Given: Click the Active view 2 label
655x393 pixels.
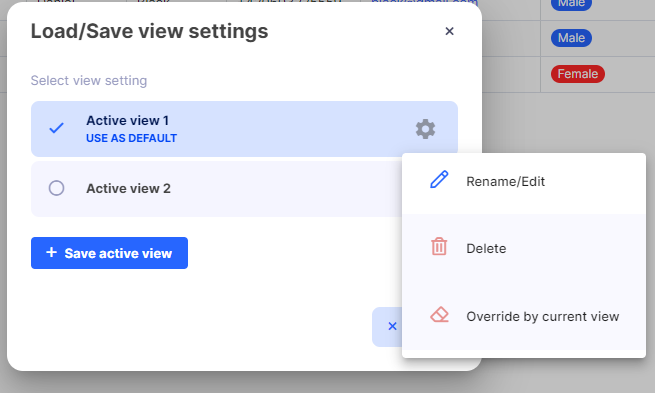Looking at the screenshot, I should 128,188.
